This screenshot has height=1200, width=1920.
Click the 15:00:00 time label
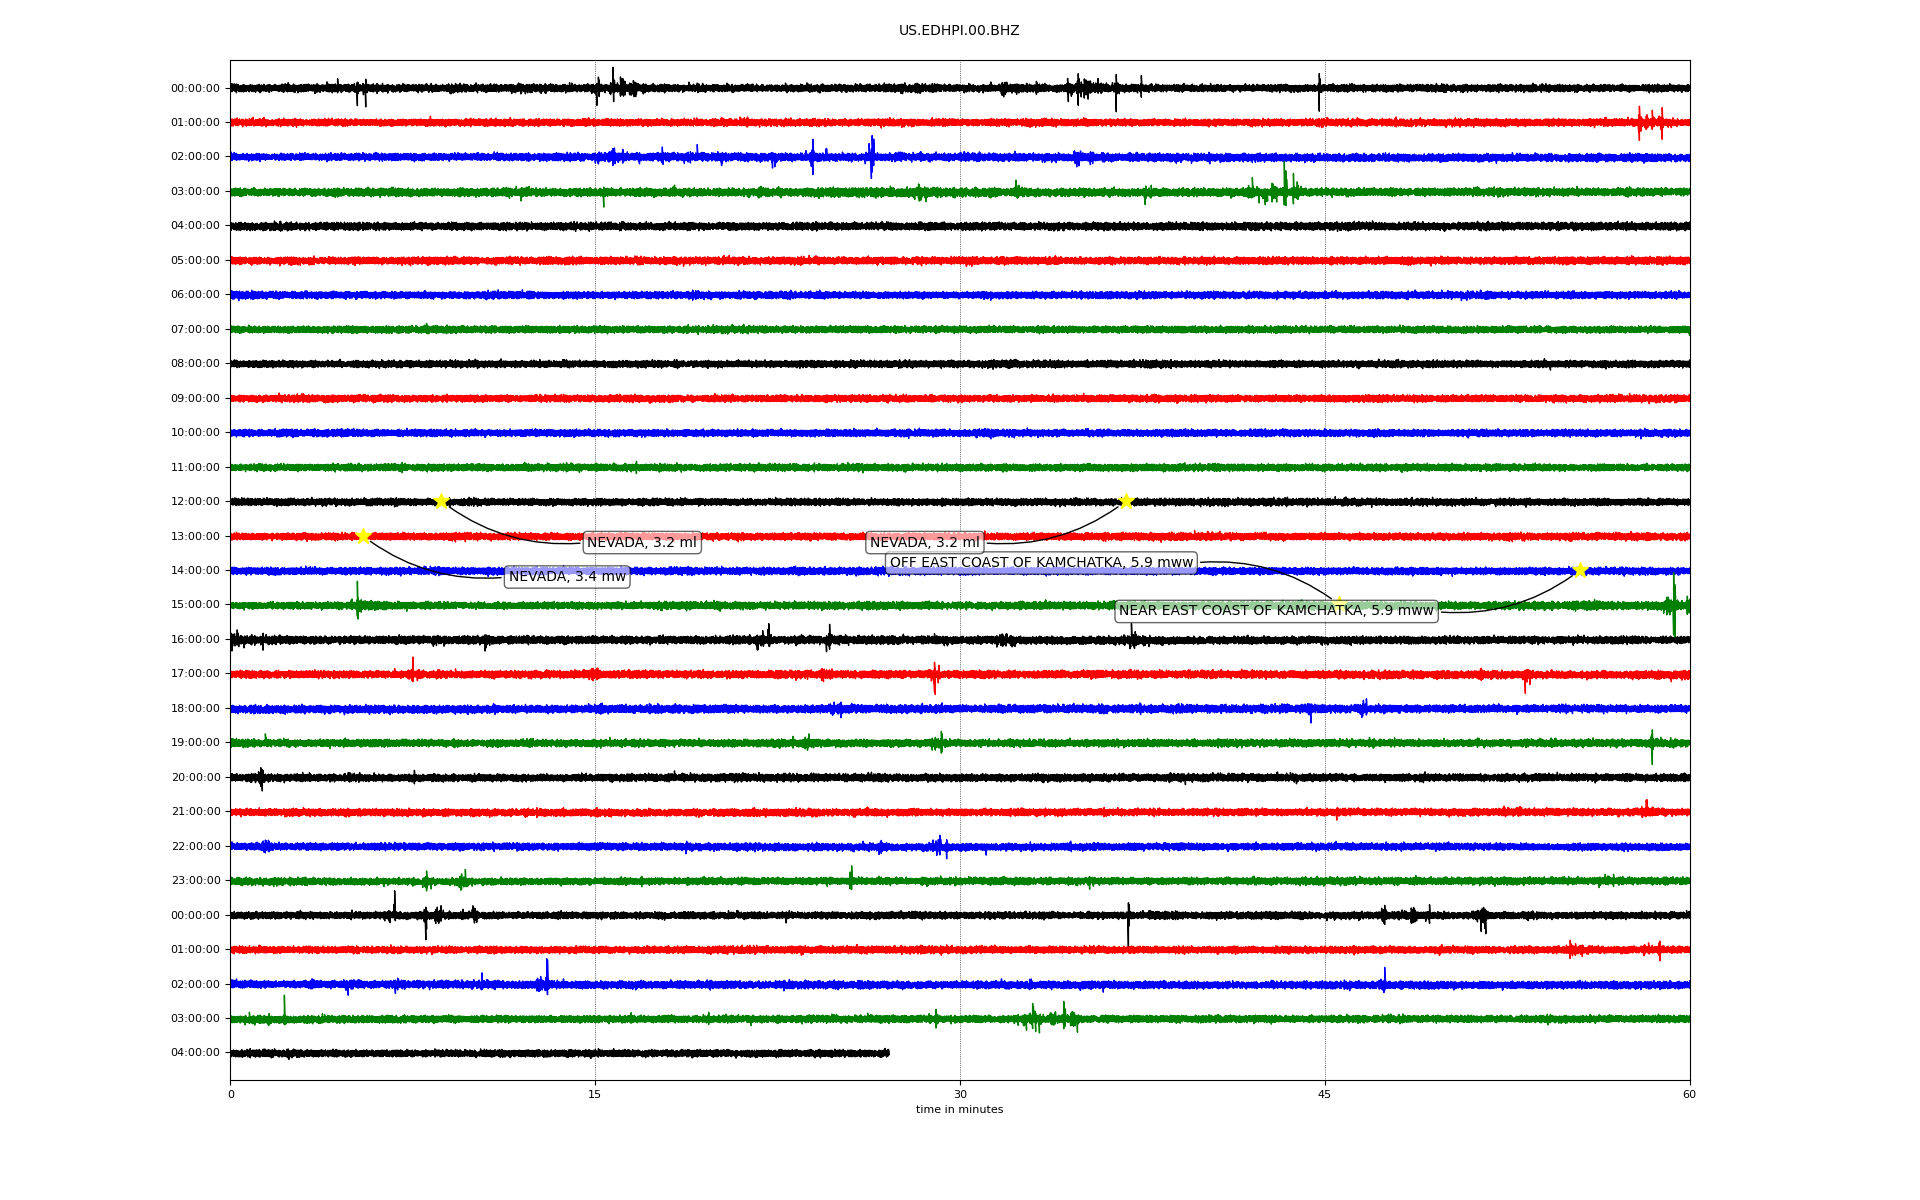pos(195,604)
